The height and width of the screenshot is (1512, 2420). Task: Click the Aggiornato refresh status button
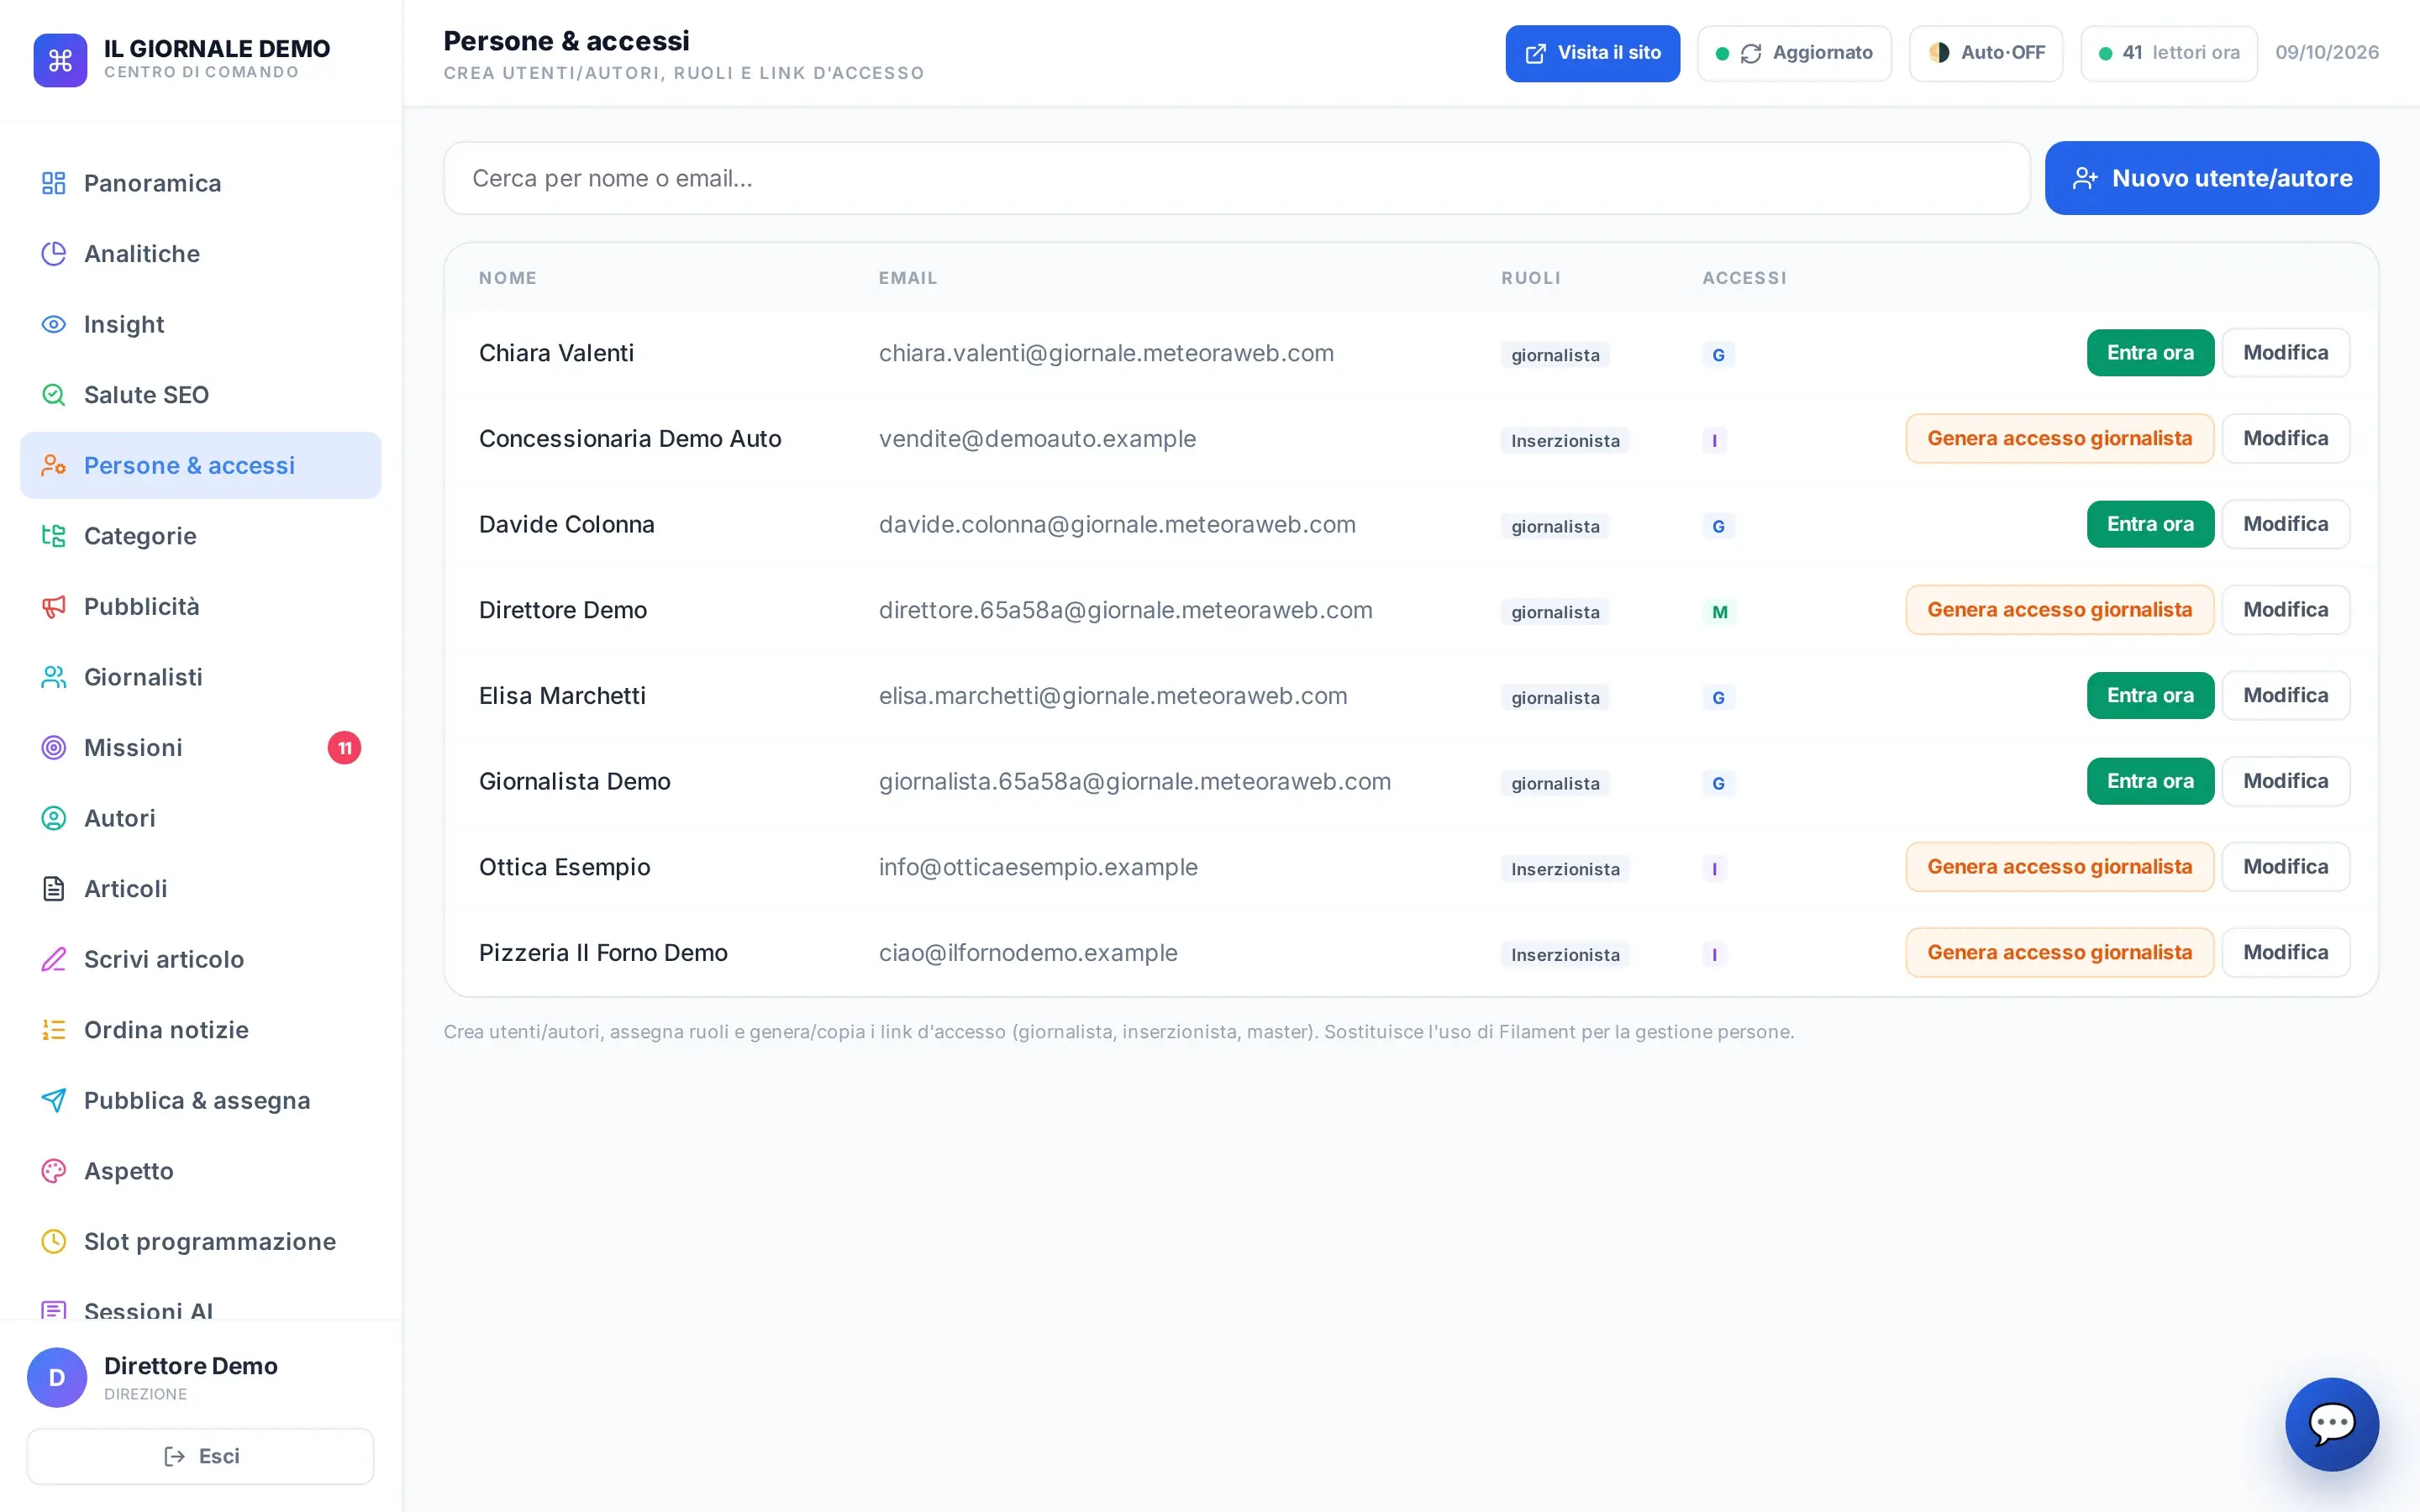1794,53
